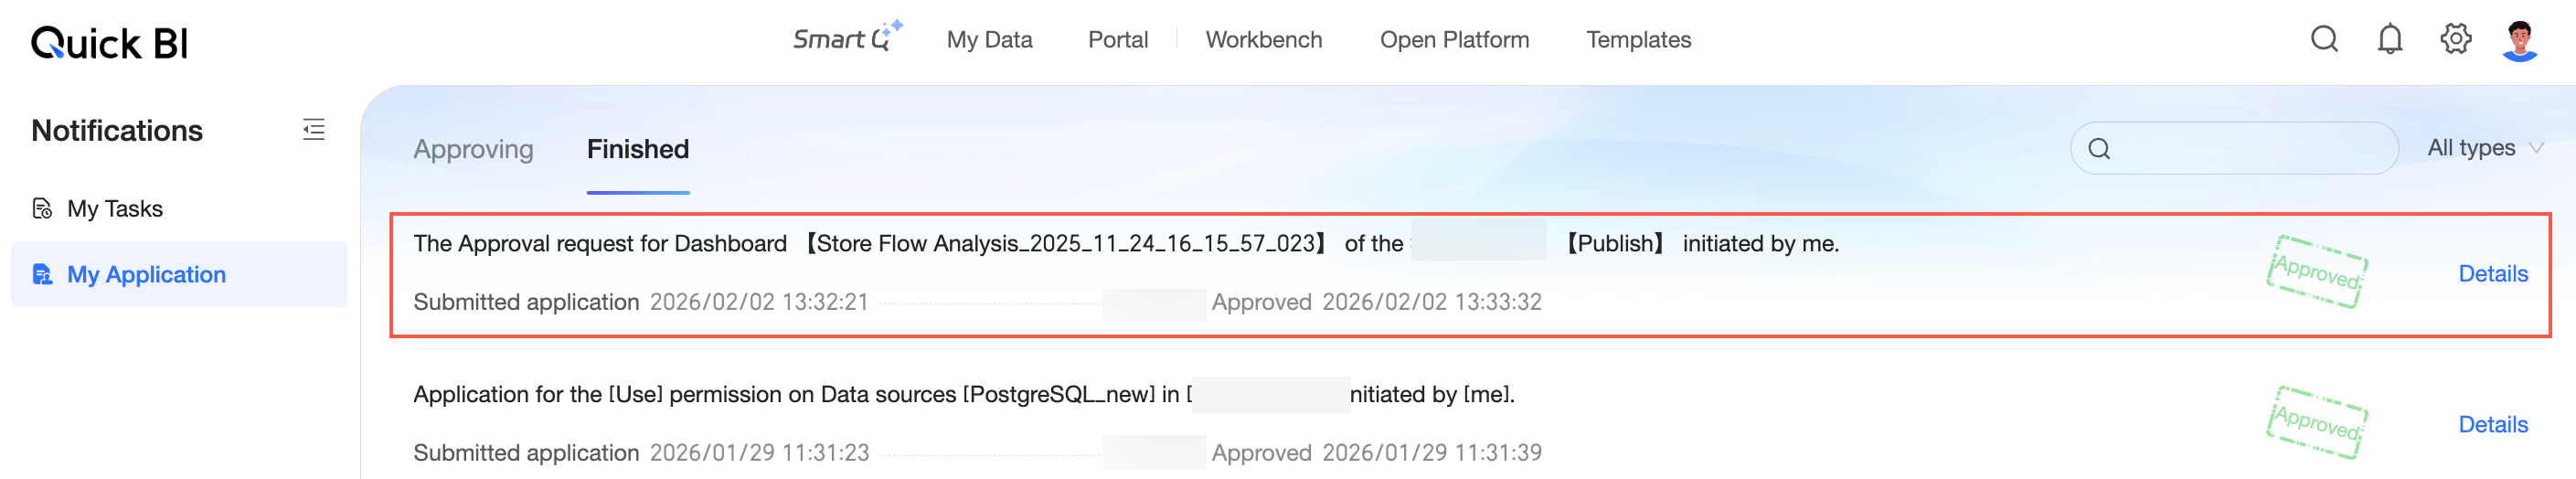Focus the application search field

coord(2234,149)
